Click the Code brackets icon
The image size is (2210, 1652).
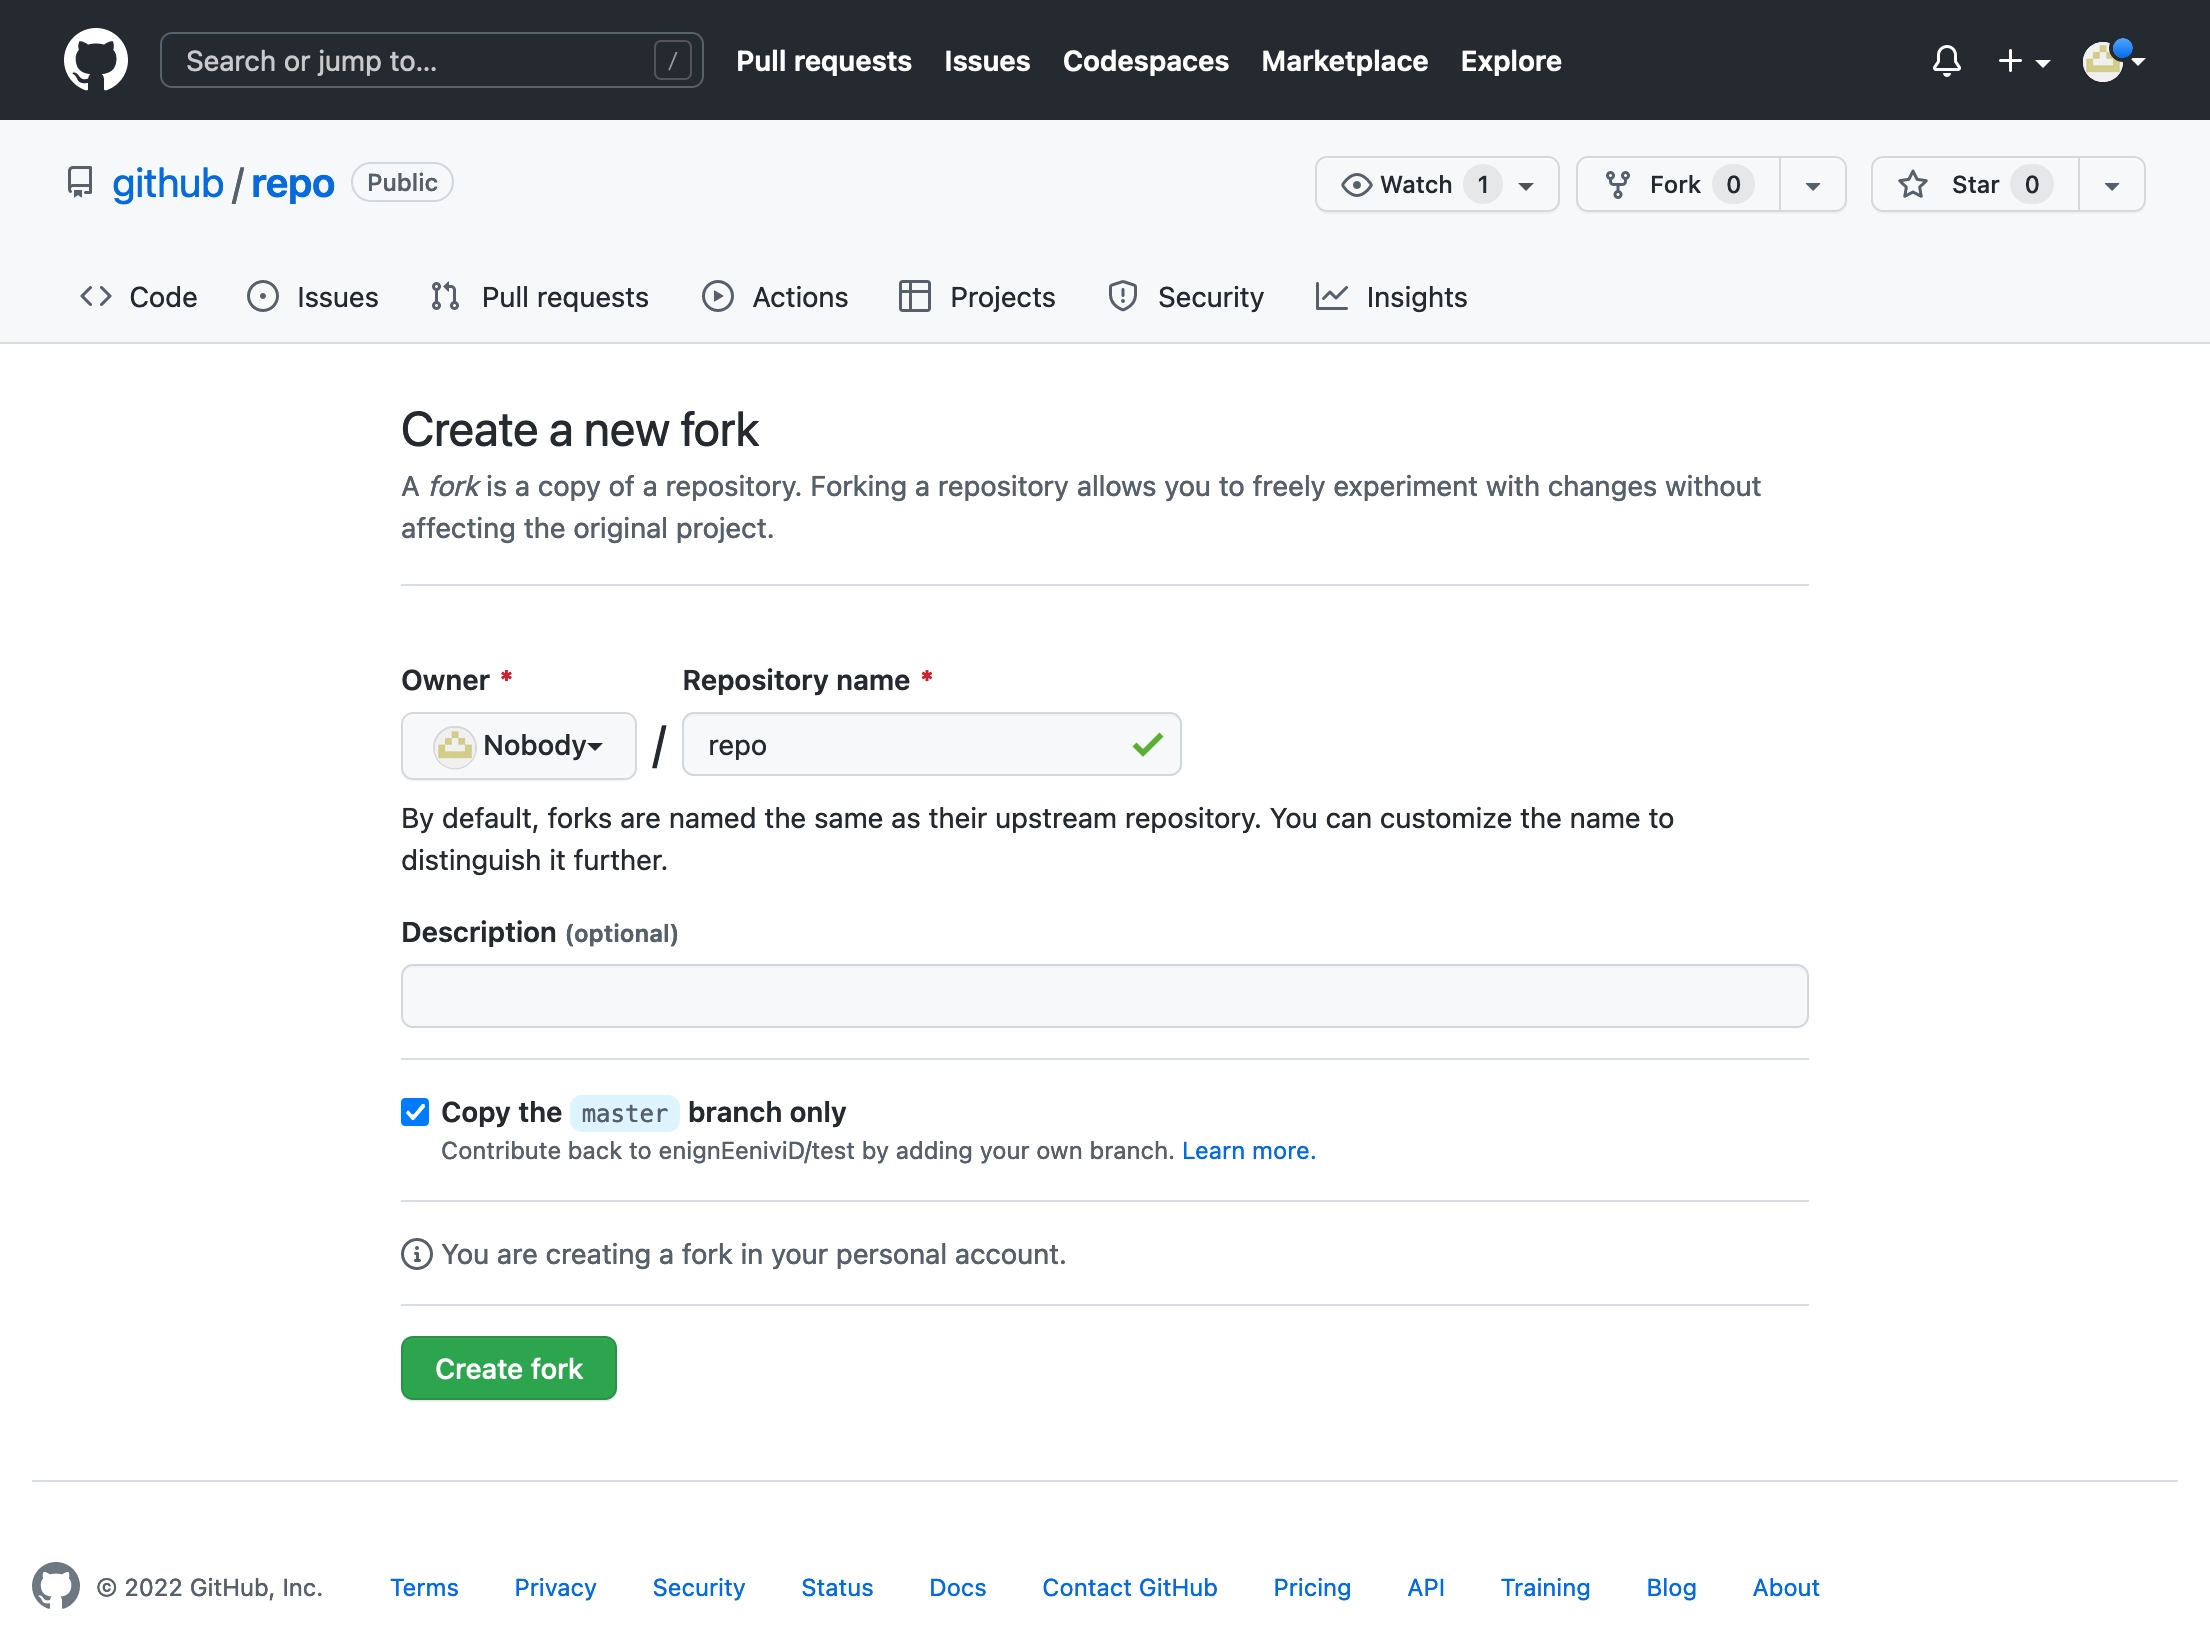click(x=96, y=297)
